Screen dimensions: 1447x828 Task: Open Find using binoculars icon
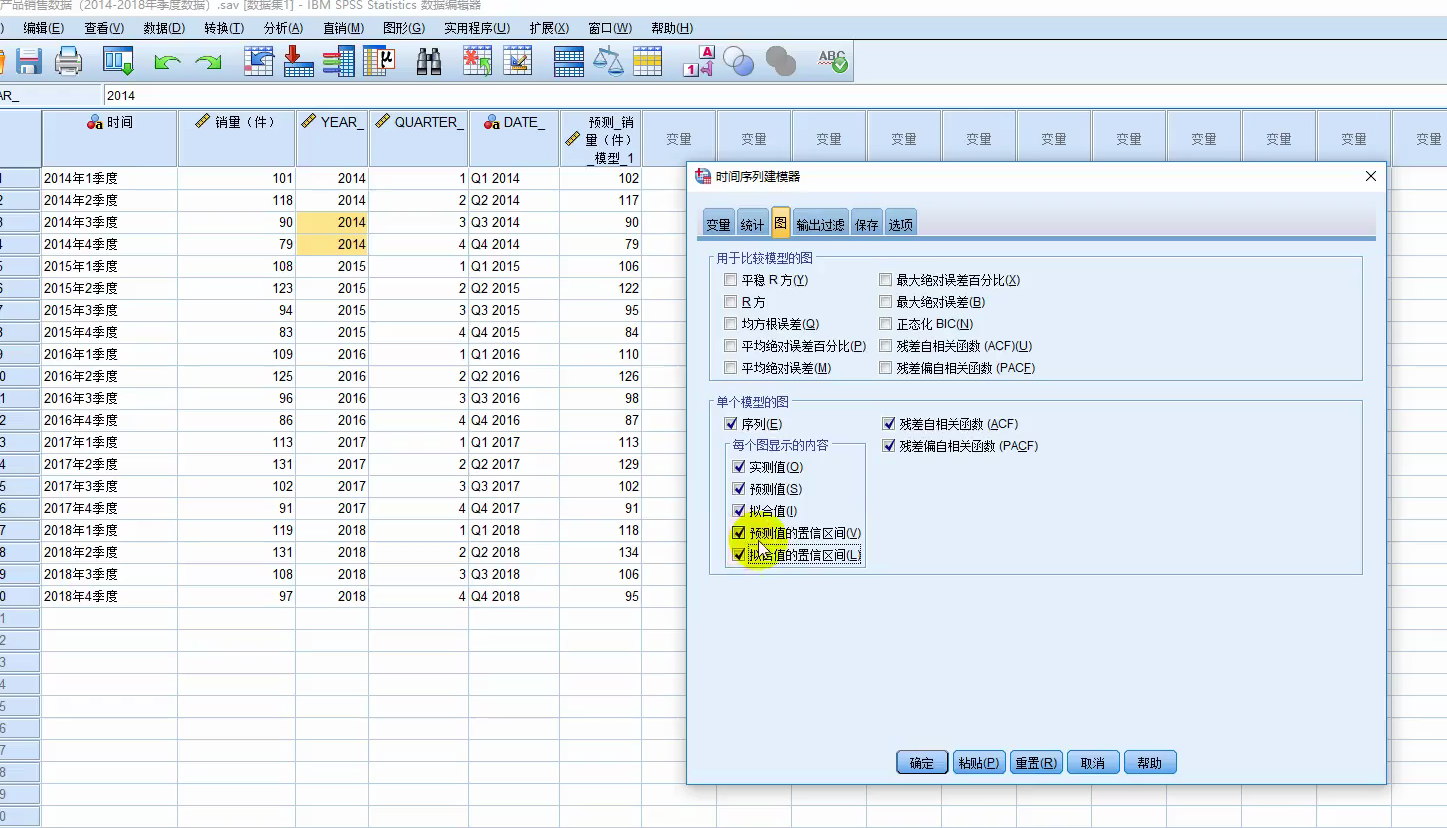[429, 62]
